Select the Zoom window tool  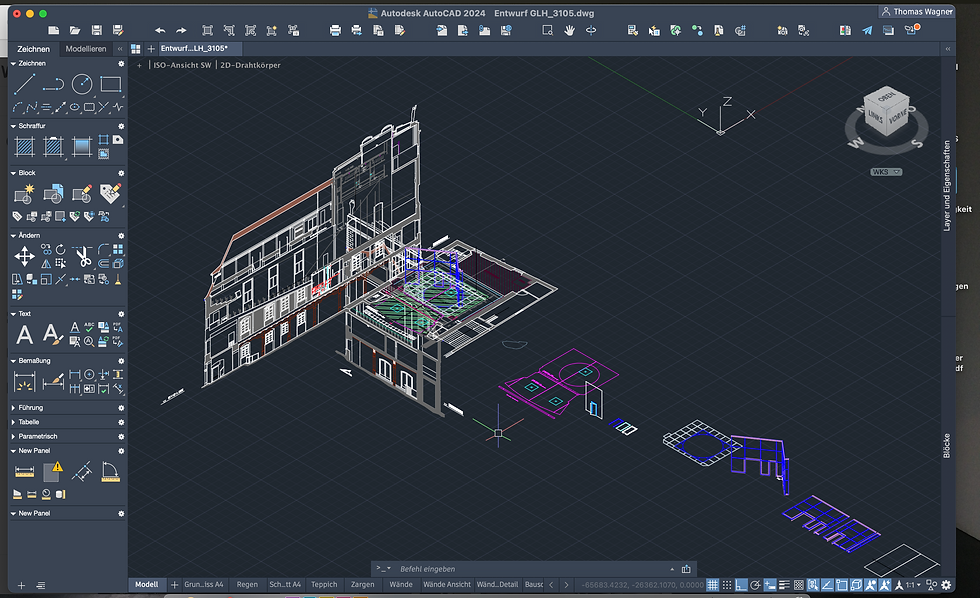pyautogui.click(x=548, y=30)
